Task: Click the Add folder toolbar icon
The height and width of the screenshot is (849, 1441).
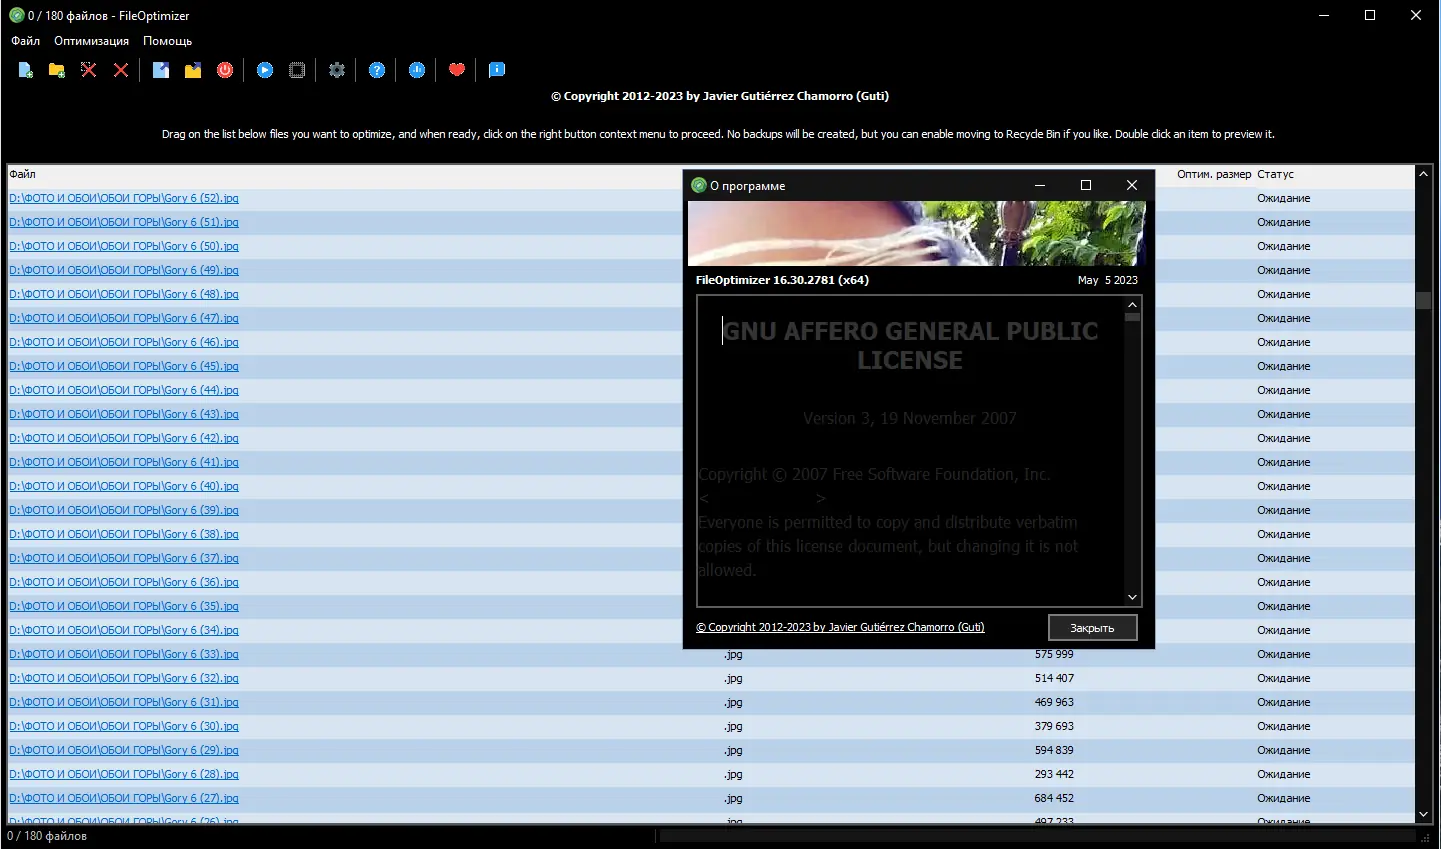Action: 57,70
